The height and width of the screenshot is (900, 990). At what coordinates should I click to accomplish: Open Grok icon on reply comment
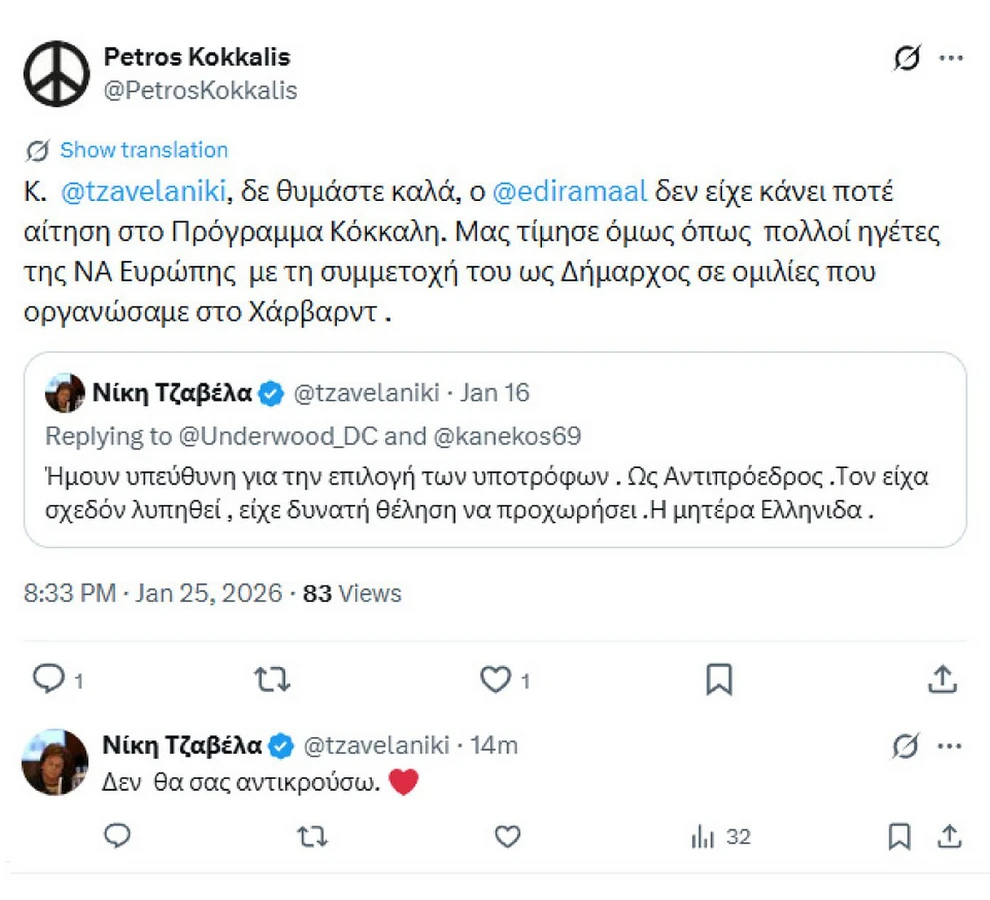pyautogui.click(x=907, y=745)
